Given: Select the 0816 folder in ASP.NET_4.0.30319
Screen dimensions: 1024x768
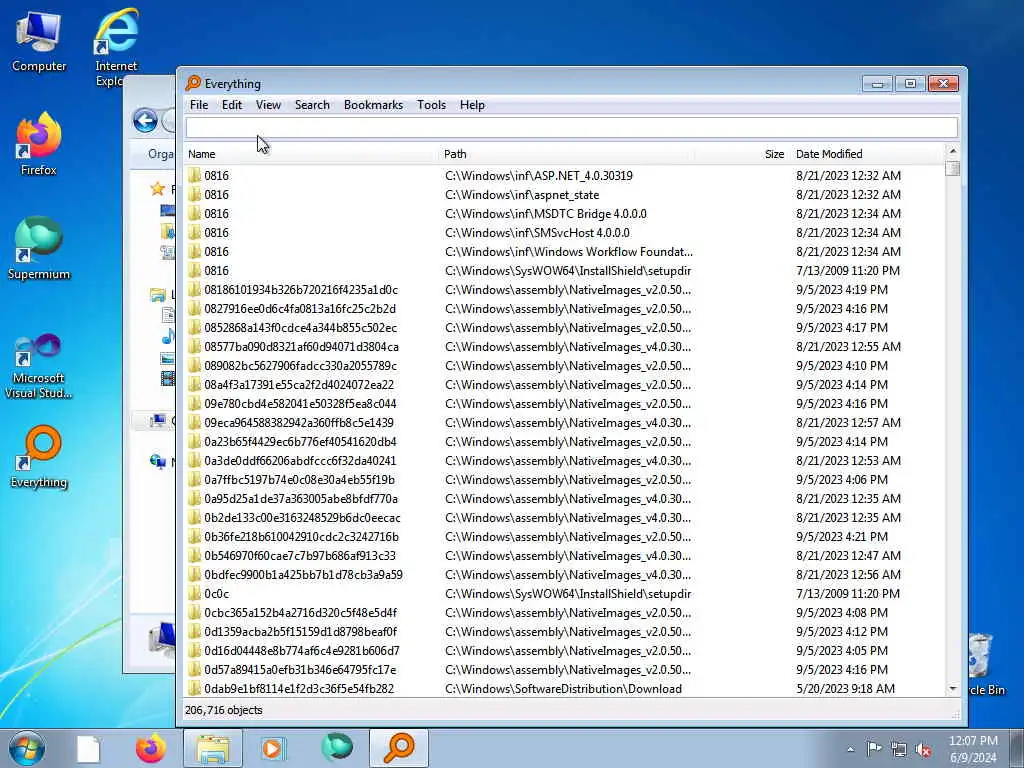Looking at the screenshot, I should (565, 176).
